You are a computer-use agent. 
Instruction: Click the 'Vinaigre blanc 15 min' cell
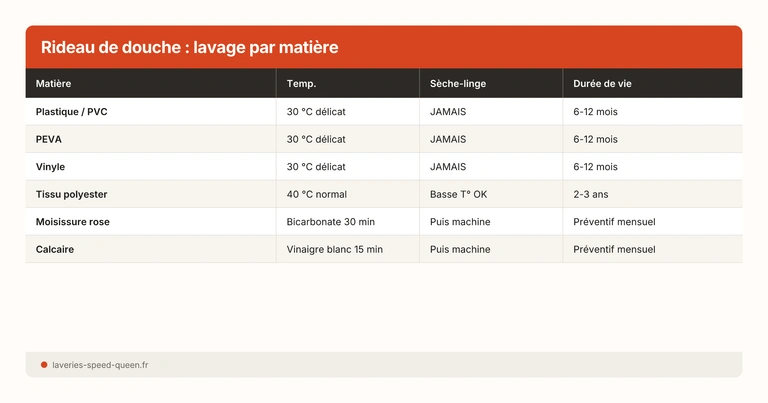(x=334, y=249)
